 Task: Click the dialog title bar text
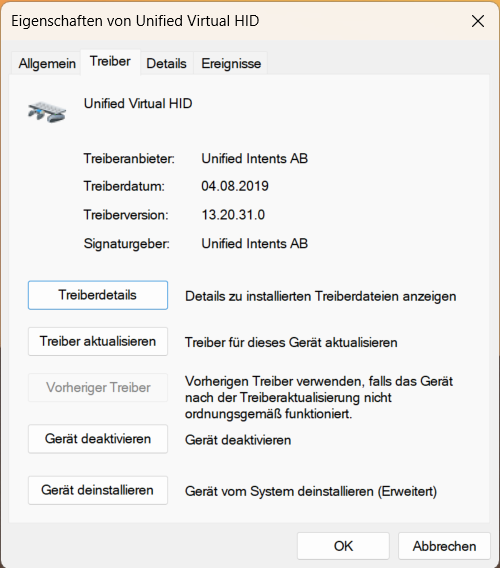[x=135, y=21]
